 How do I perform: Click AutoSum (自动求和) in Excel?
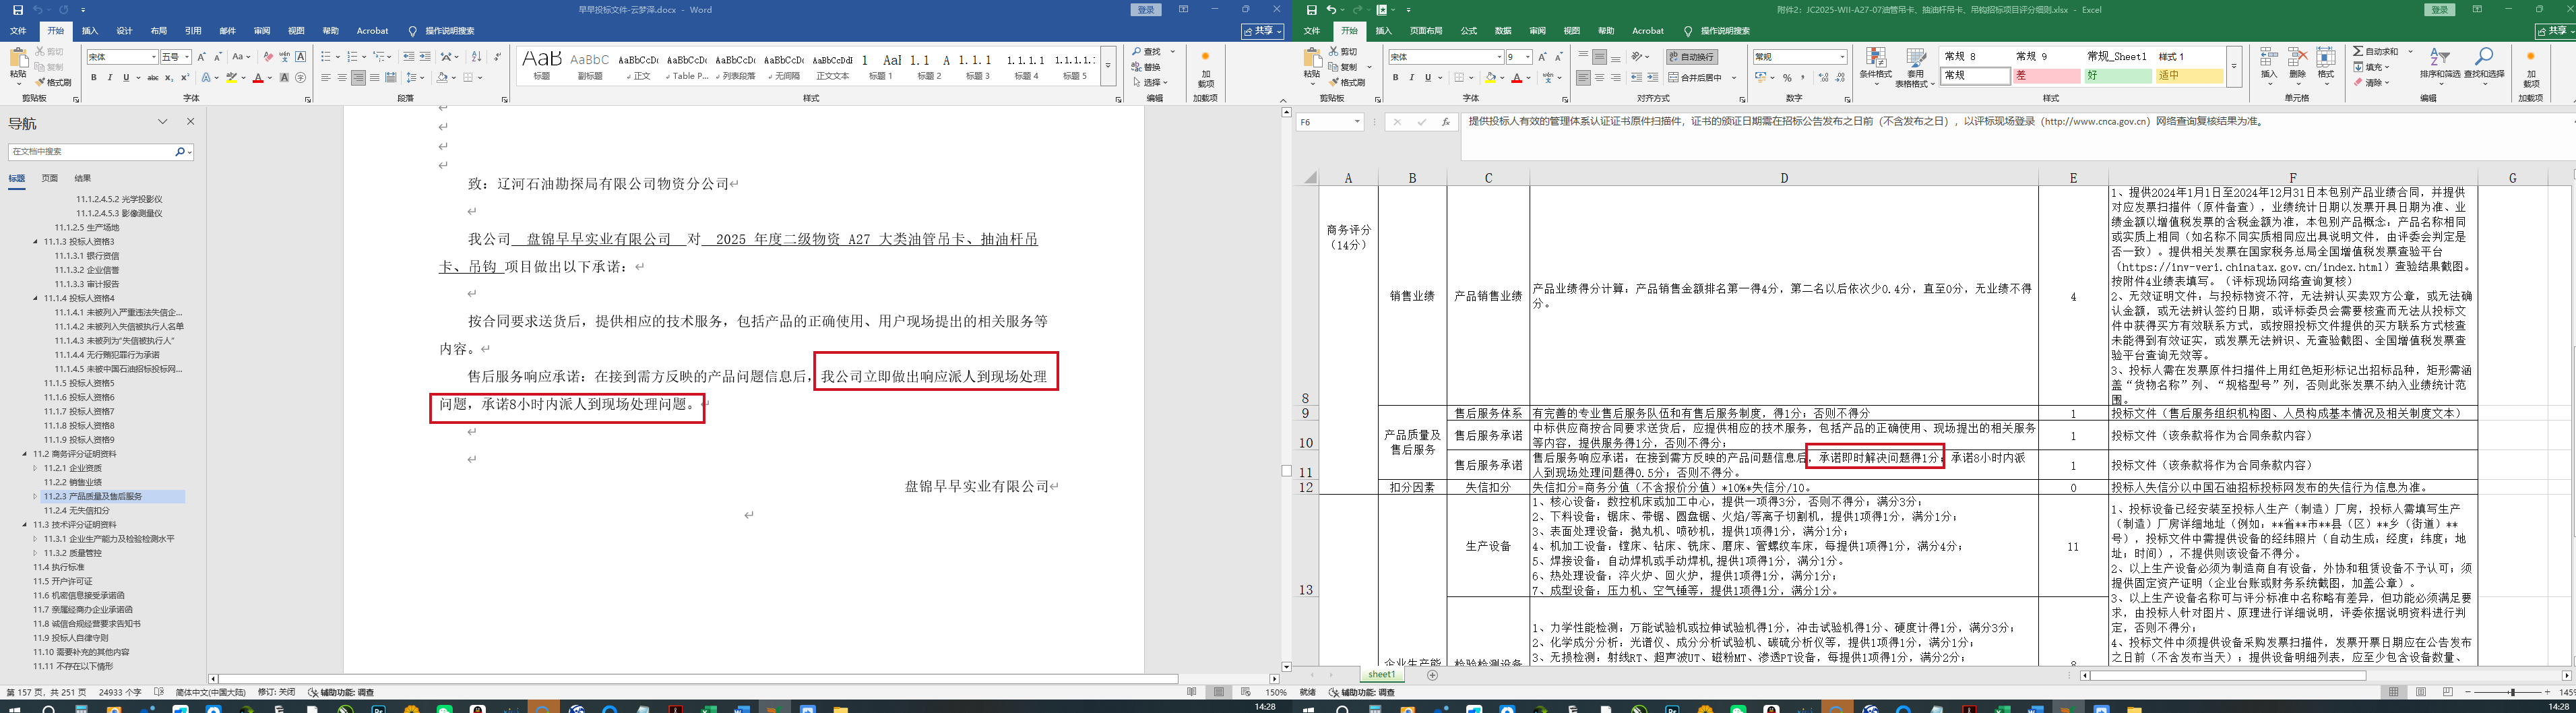click(2375, 52)
